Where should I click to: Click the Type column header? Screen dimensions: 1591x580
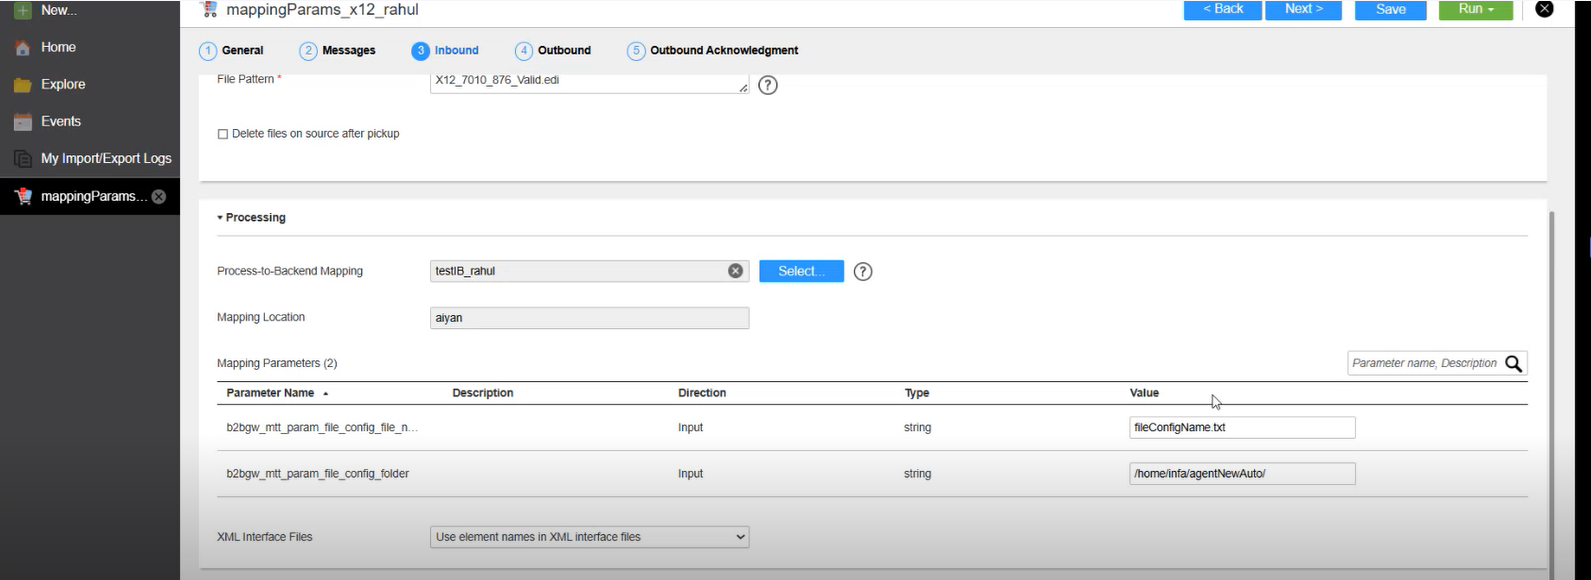[917, 393]
